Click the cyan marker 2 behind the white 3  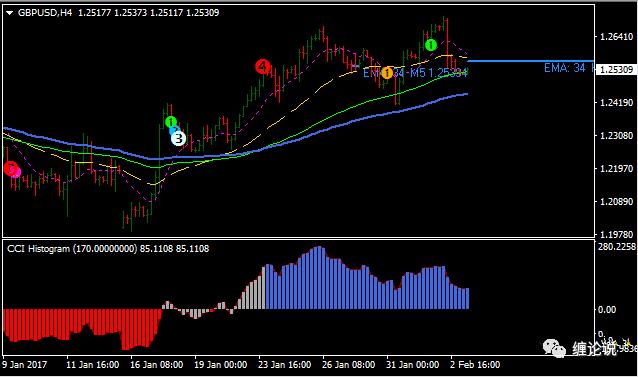(x=174, y=130)
